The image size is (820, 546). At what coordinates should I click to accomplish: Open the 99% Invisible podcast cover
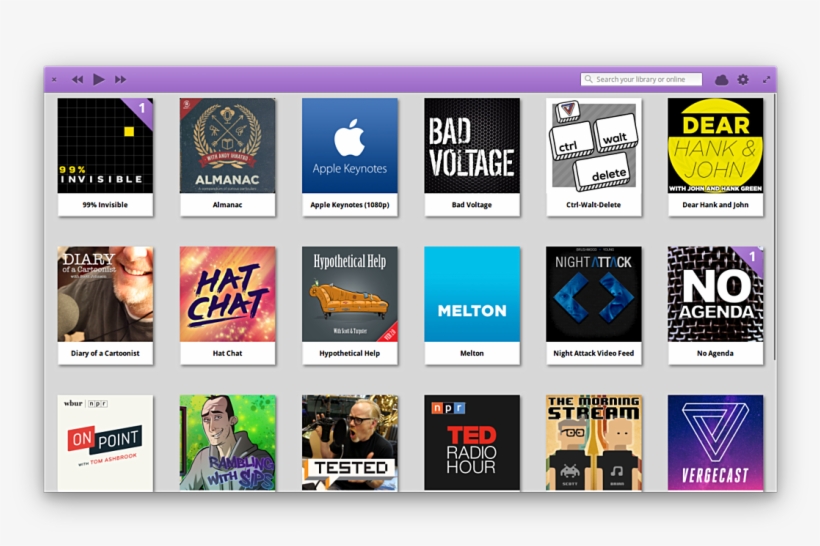pyautogui.click(x=105, y=145)
